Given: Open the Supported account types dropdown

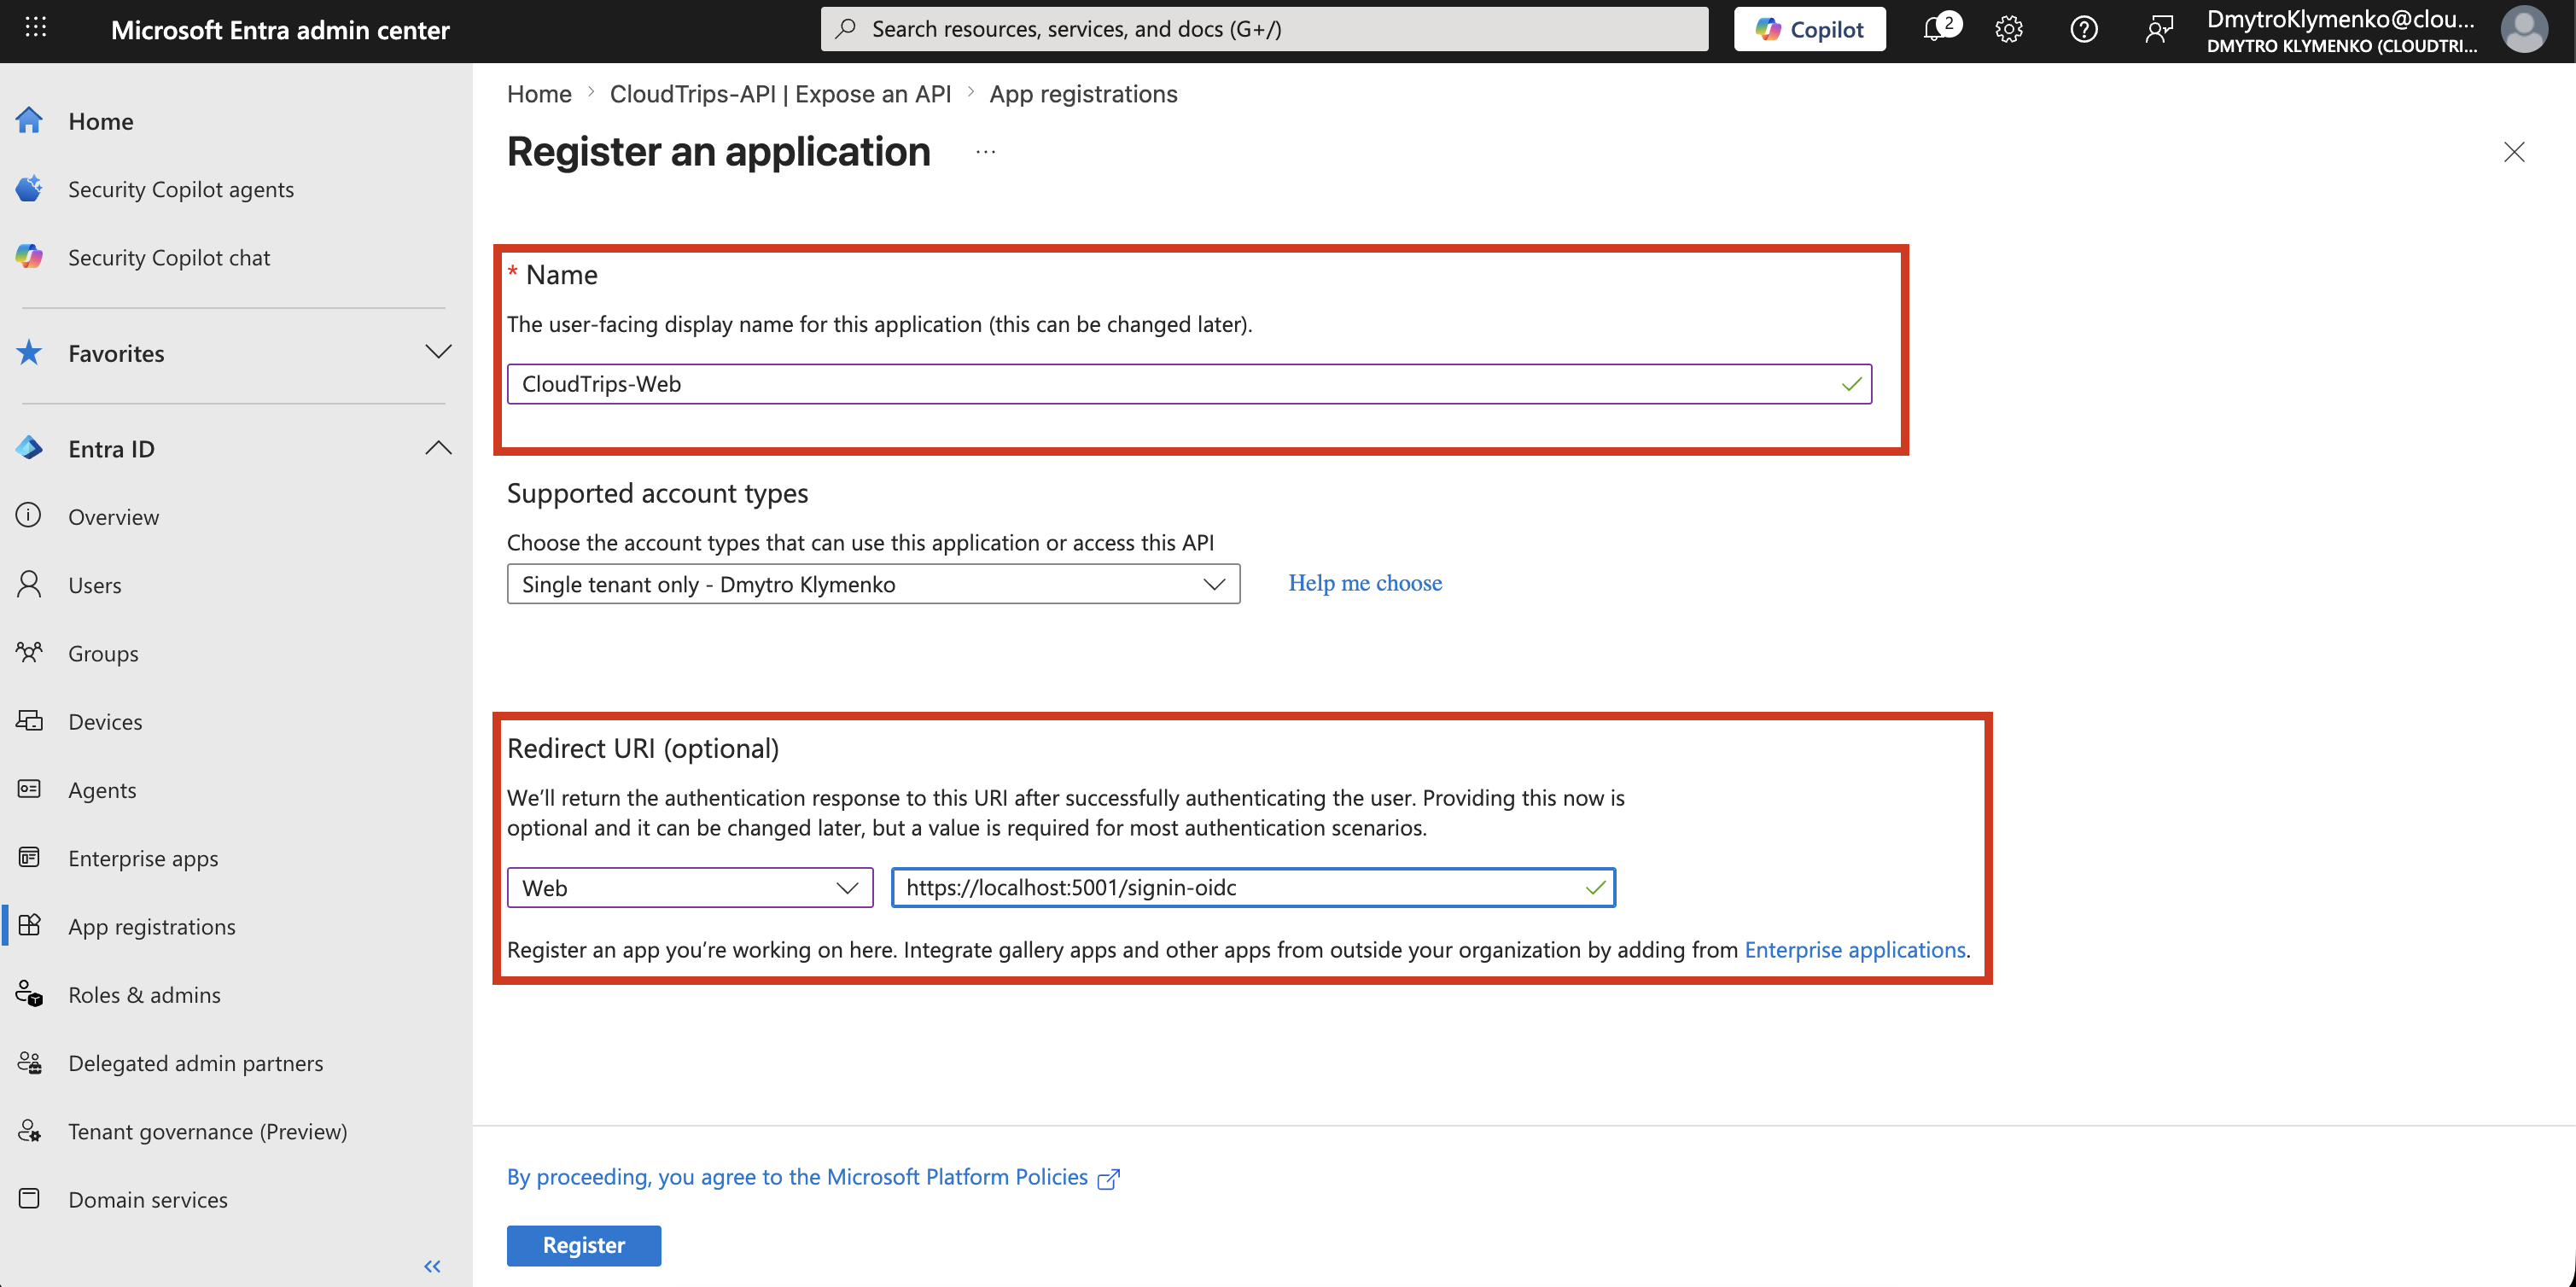Looking at the screenshot, I should 873,584.
